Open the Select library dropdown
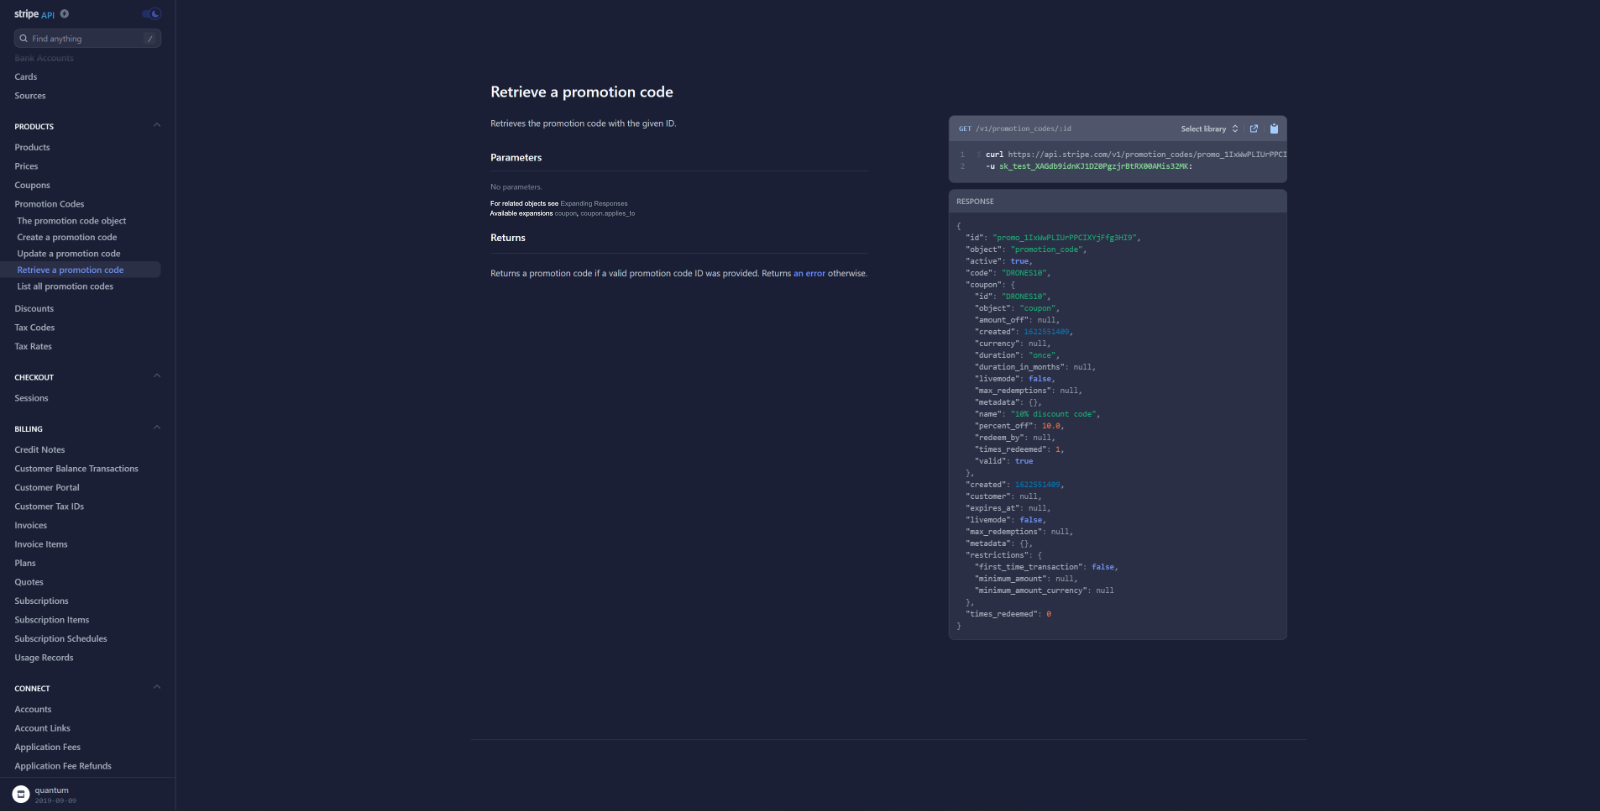The width and height of the screenshot is (1600, 811). [x=1208, y=129]
